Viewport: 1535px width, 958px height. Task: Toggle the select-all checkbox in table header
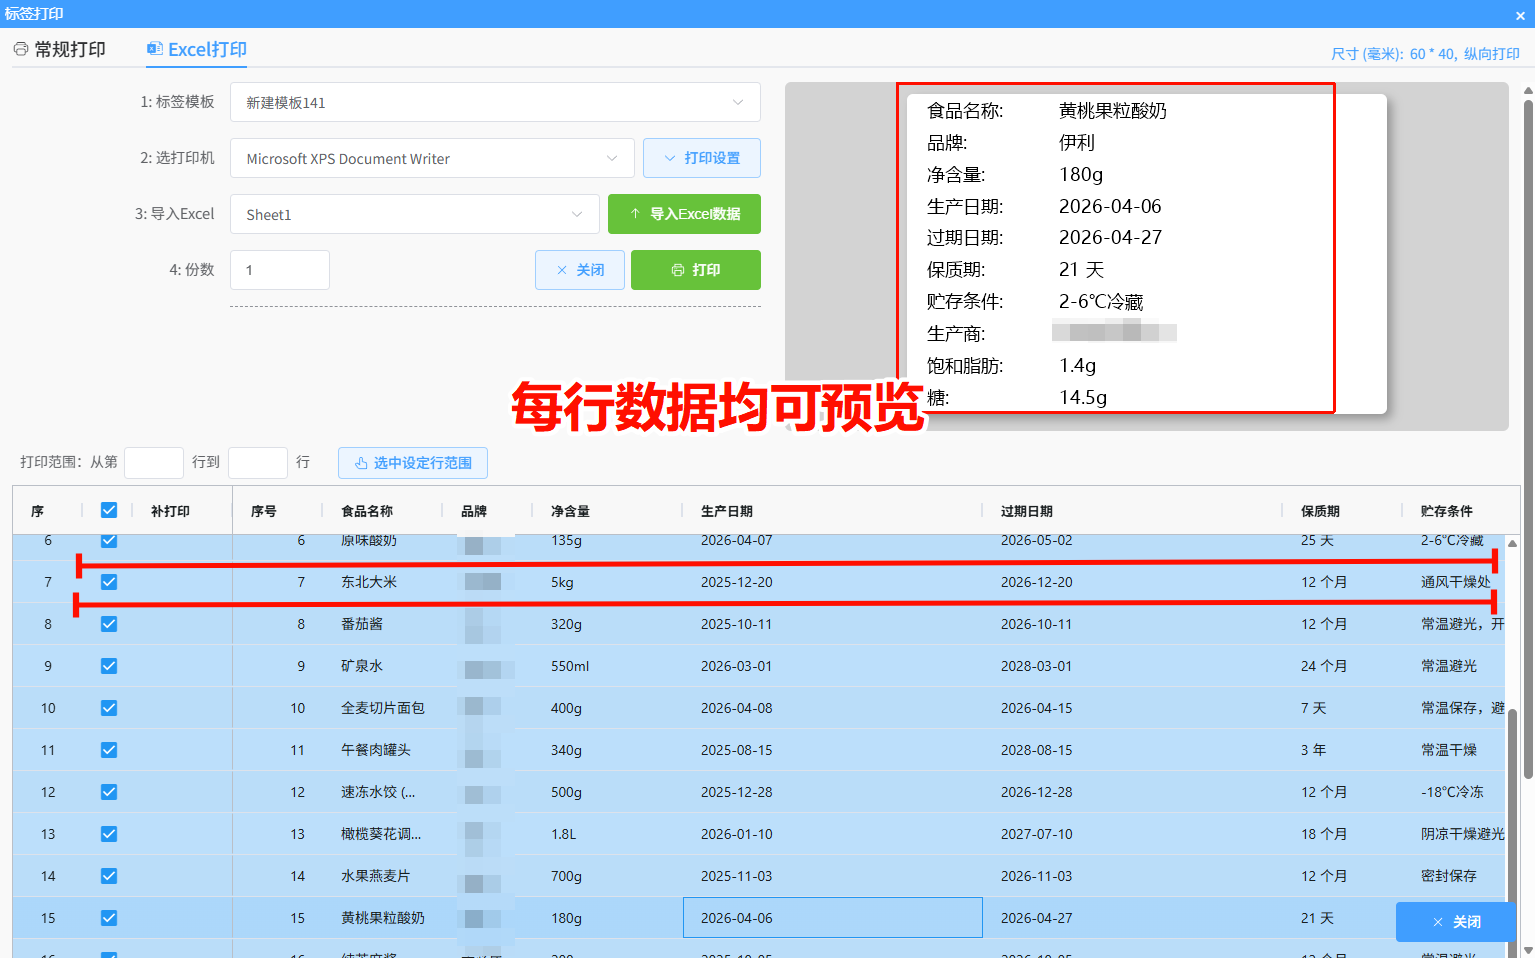pyautogui.click(x=109, y=510)
